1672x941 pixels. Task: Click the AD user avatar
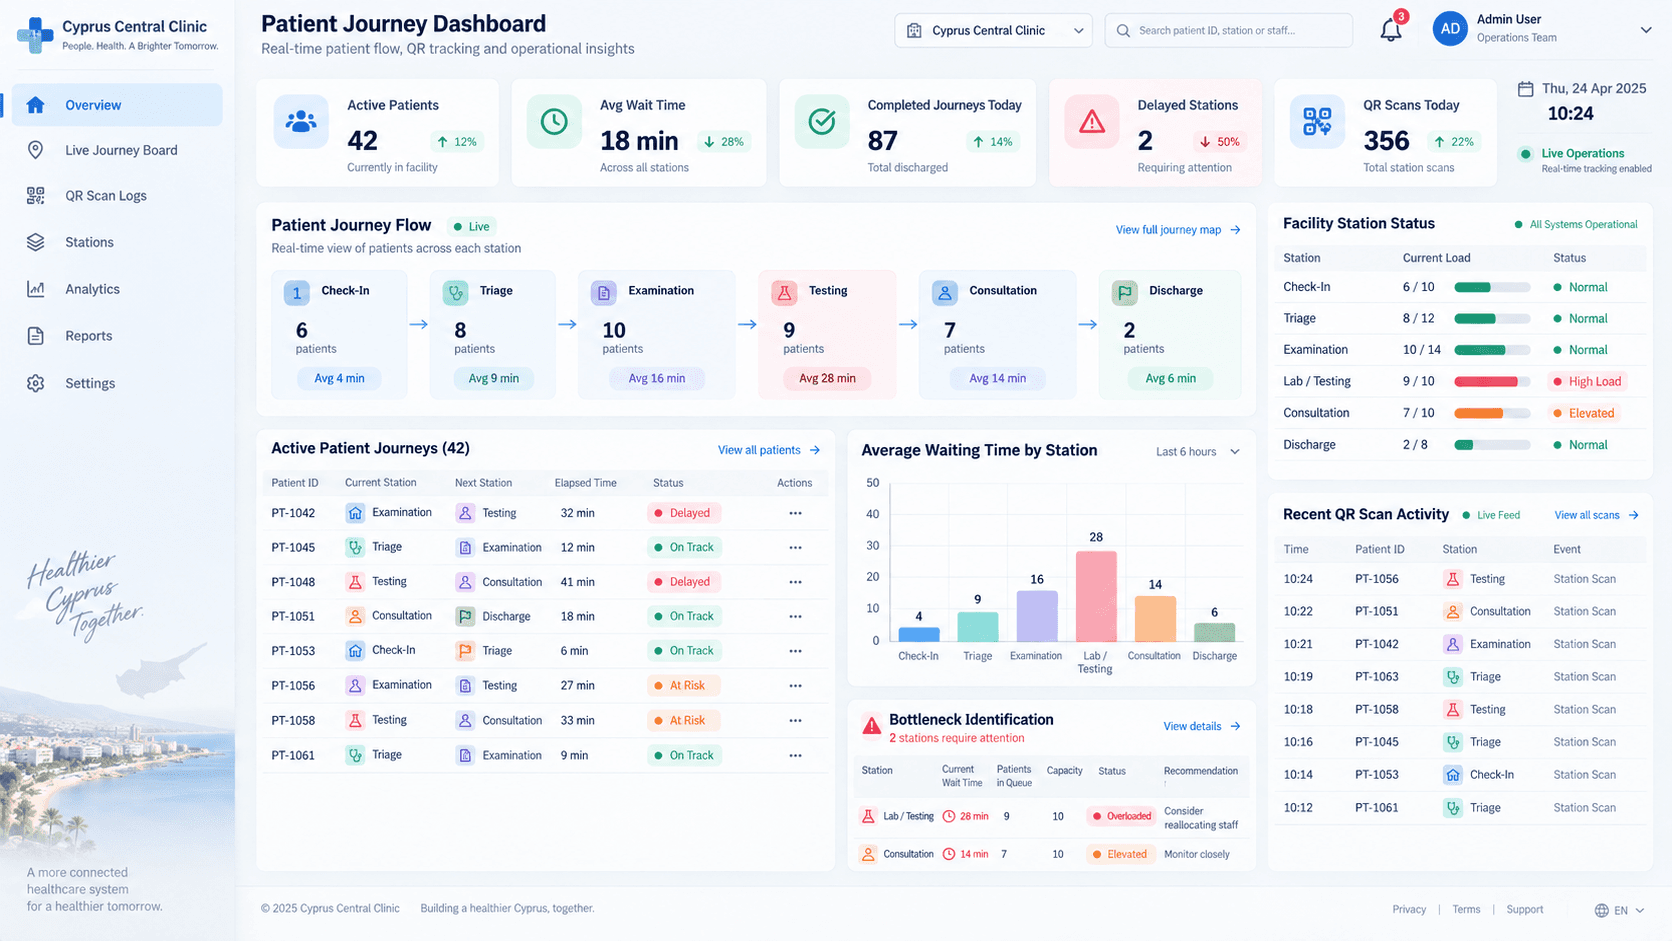pos(1450,29)
